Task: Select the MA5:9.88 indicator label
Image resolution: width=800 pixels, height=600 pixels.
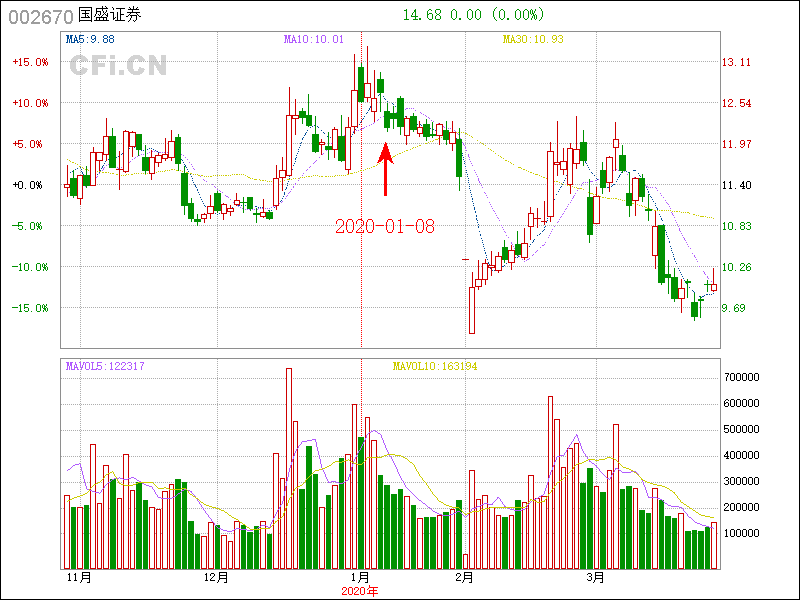Action: (x=90, y=39)
